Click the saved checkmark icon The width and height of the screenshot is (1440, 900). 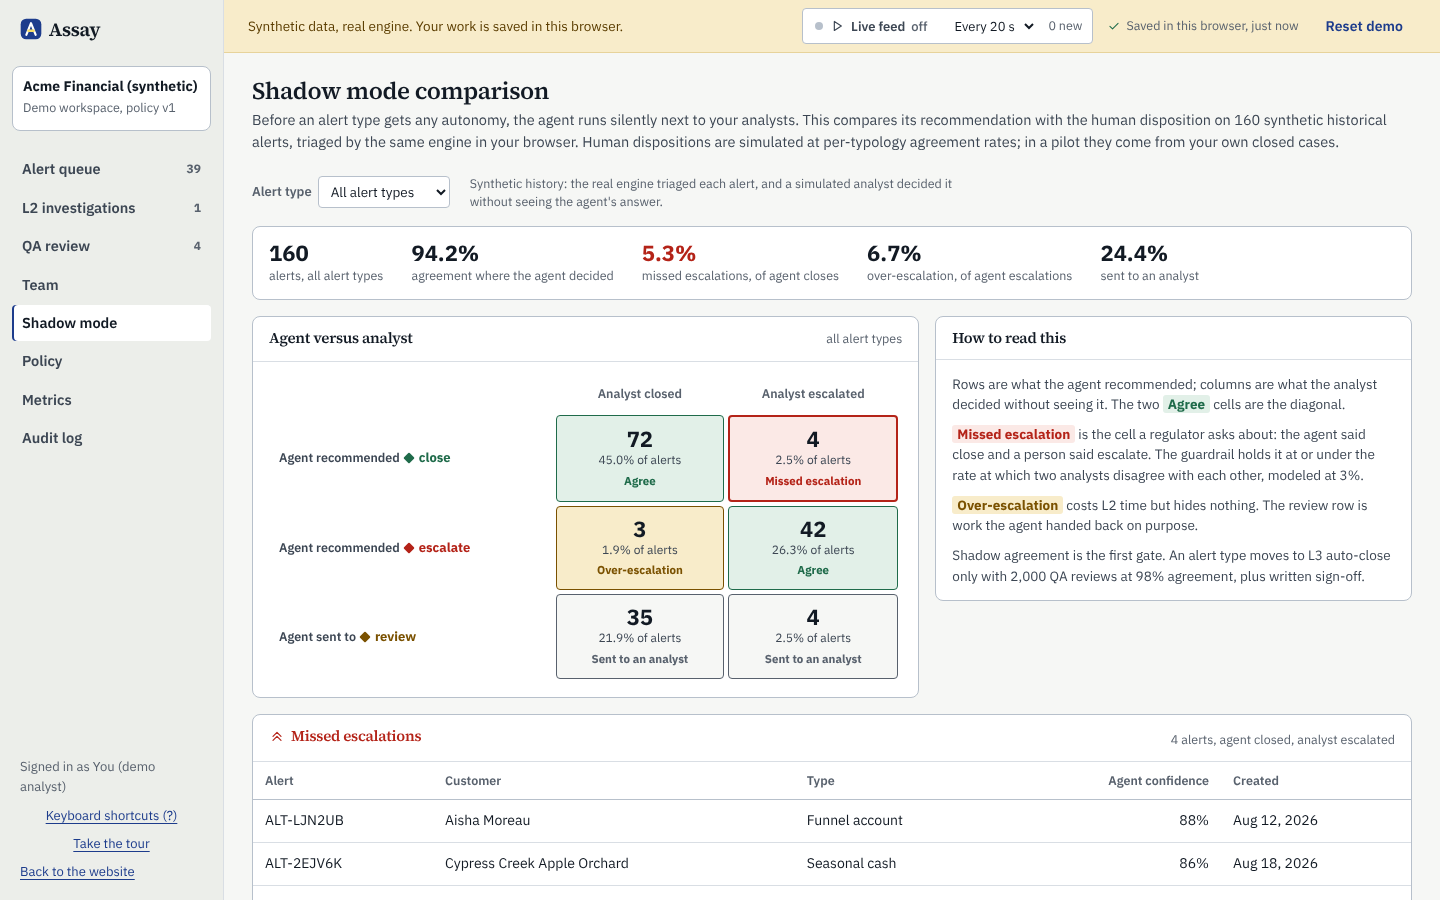[x=1114, y=27]
